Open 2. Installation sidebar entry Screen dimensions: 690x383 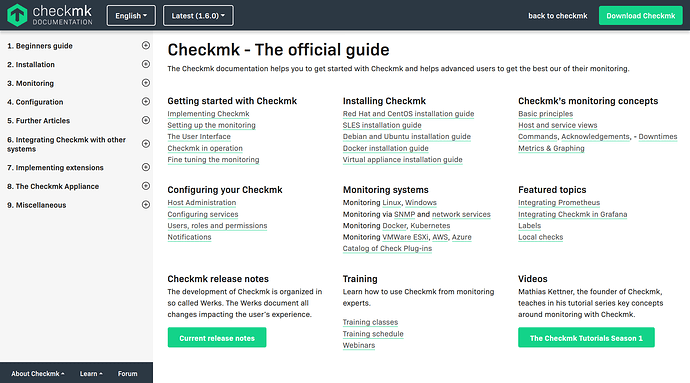(31, 65)
